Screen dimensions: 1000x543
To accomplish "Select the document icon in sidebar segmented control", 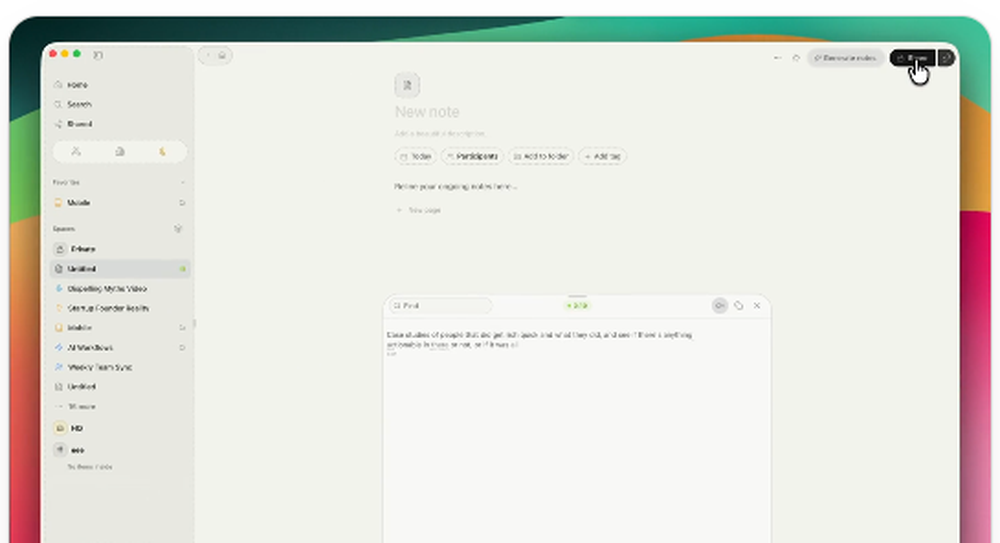I will 120,152.
